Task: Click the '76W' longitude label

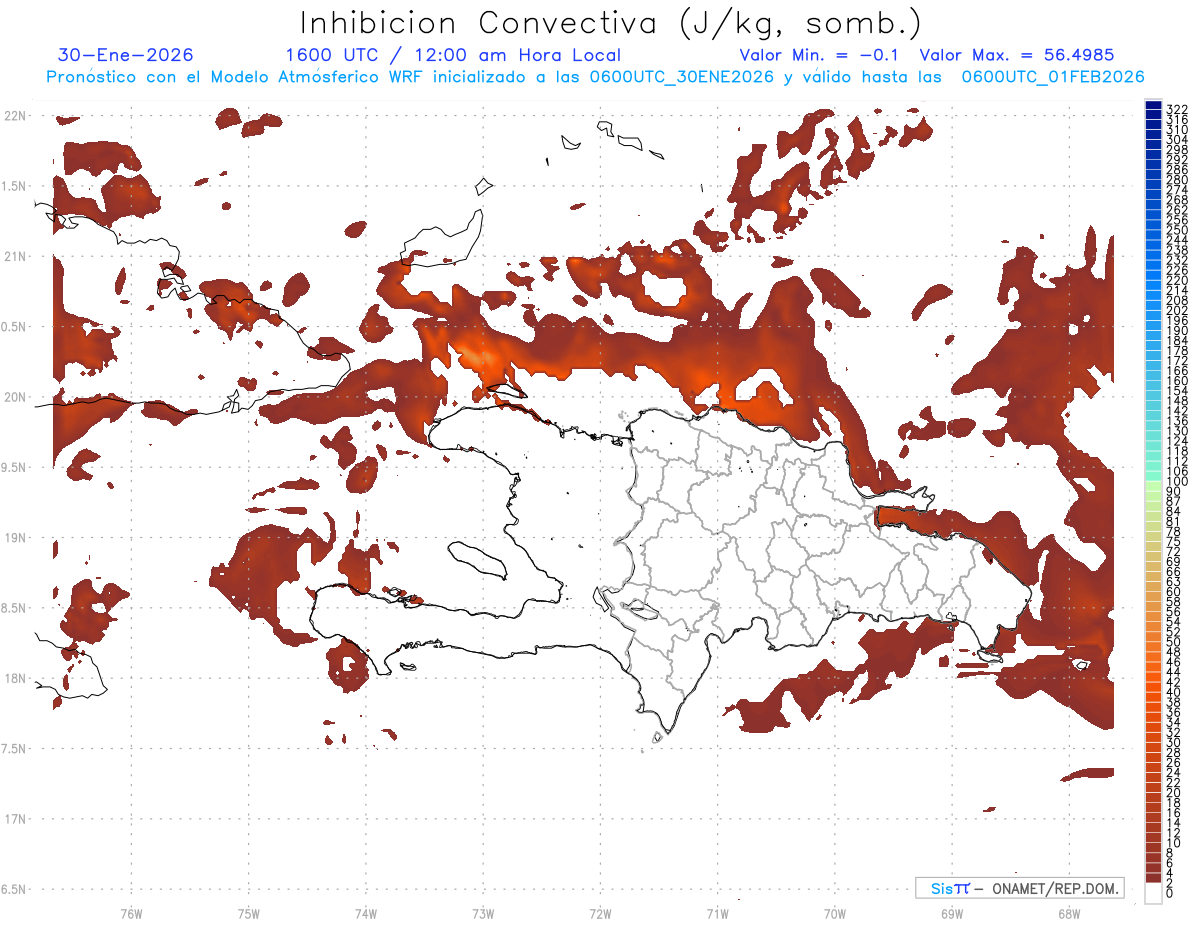Action: coord(131,913)
